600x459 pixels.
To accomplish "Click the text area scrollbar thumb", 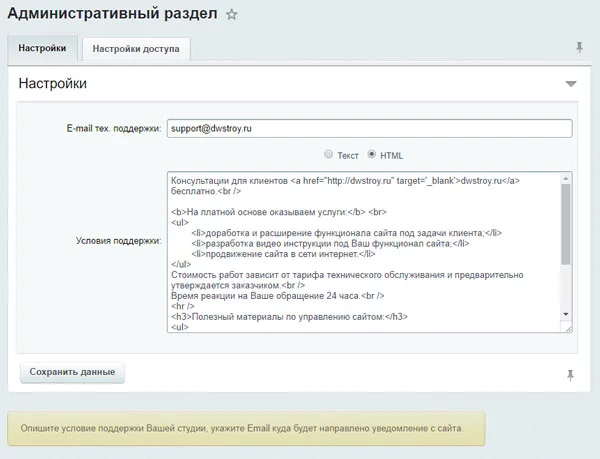I will (565, 222).
